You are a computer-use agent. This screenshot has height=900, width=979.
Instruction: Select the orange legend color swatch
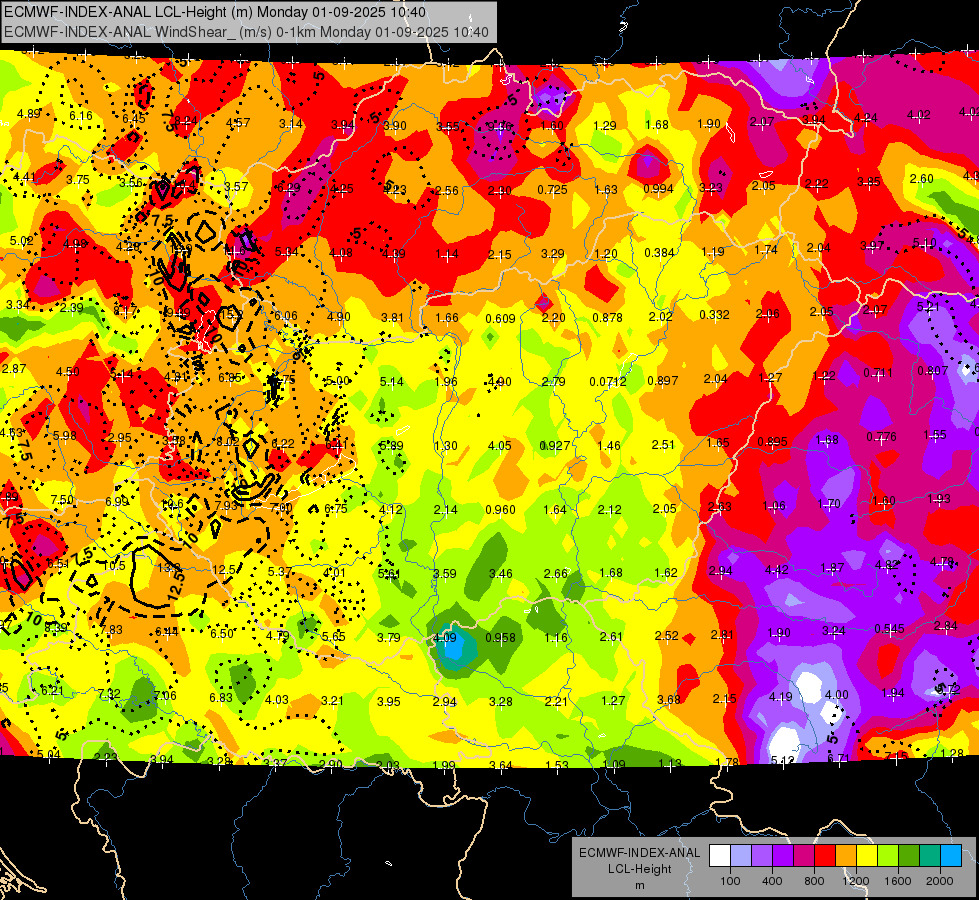pos(846,856)
